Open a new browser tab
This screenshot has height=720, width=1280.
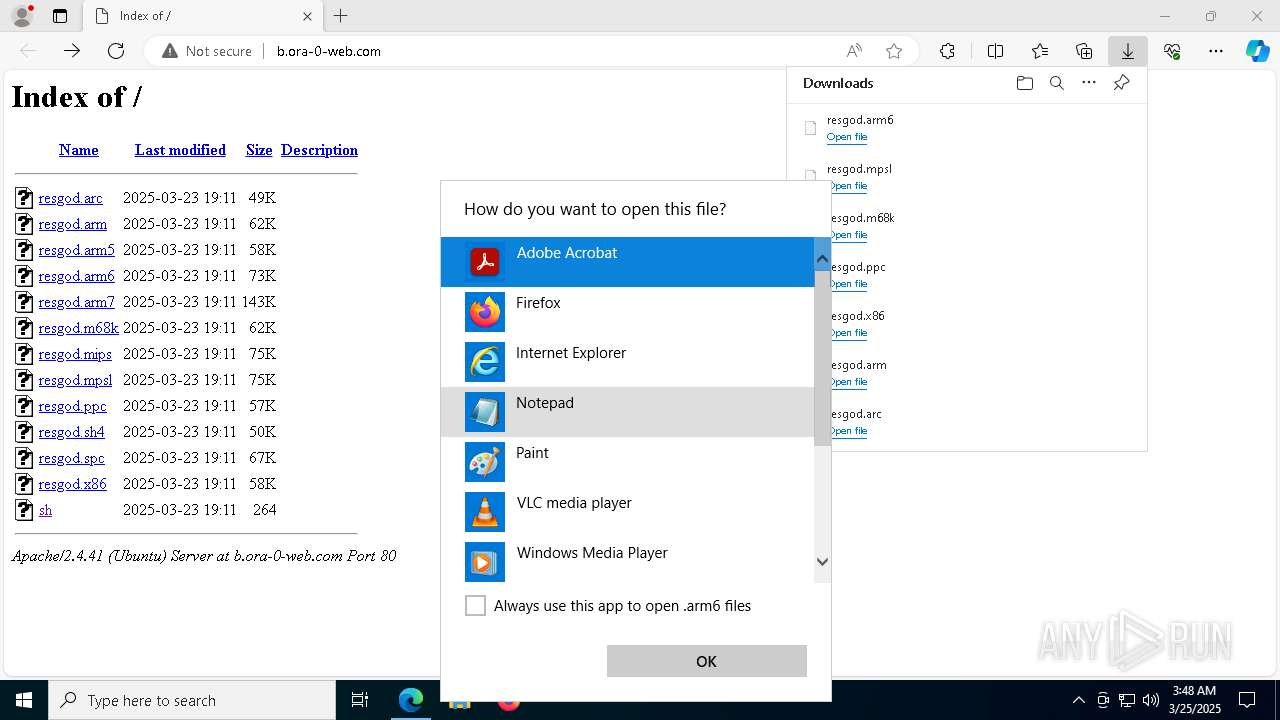[x=341, y=16]
